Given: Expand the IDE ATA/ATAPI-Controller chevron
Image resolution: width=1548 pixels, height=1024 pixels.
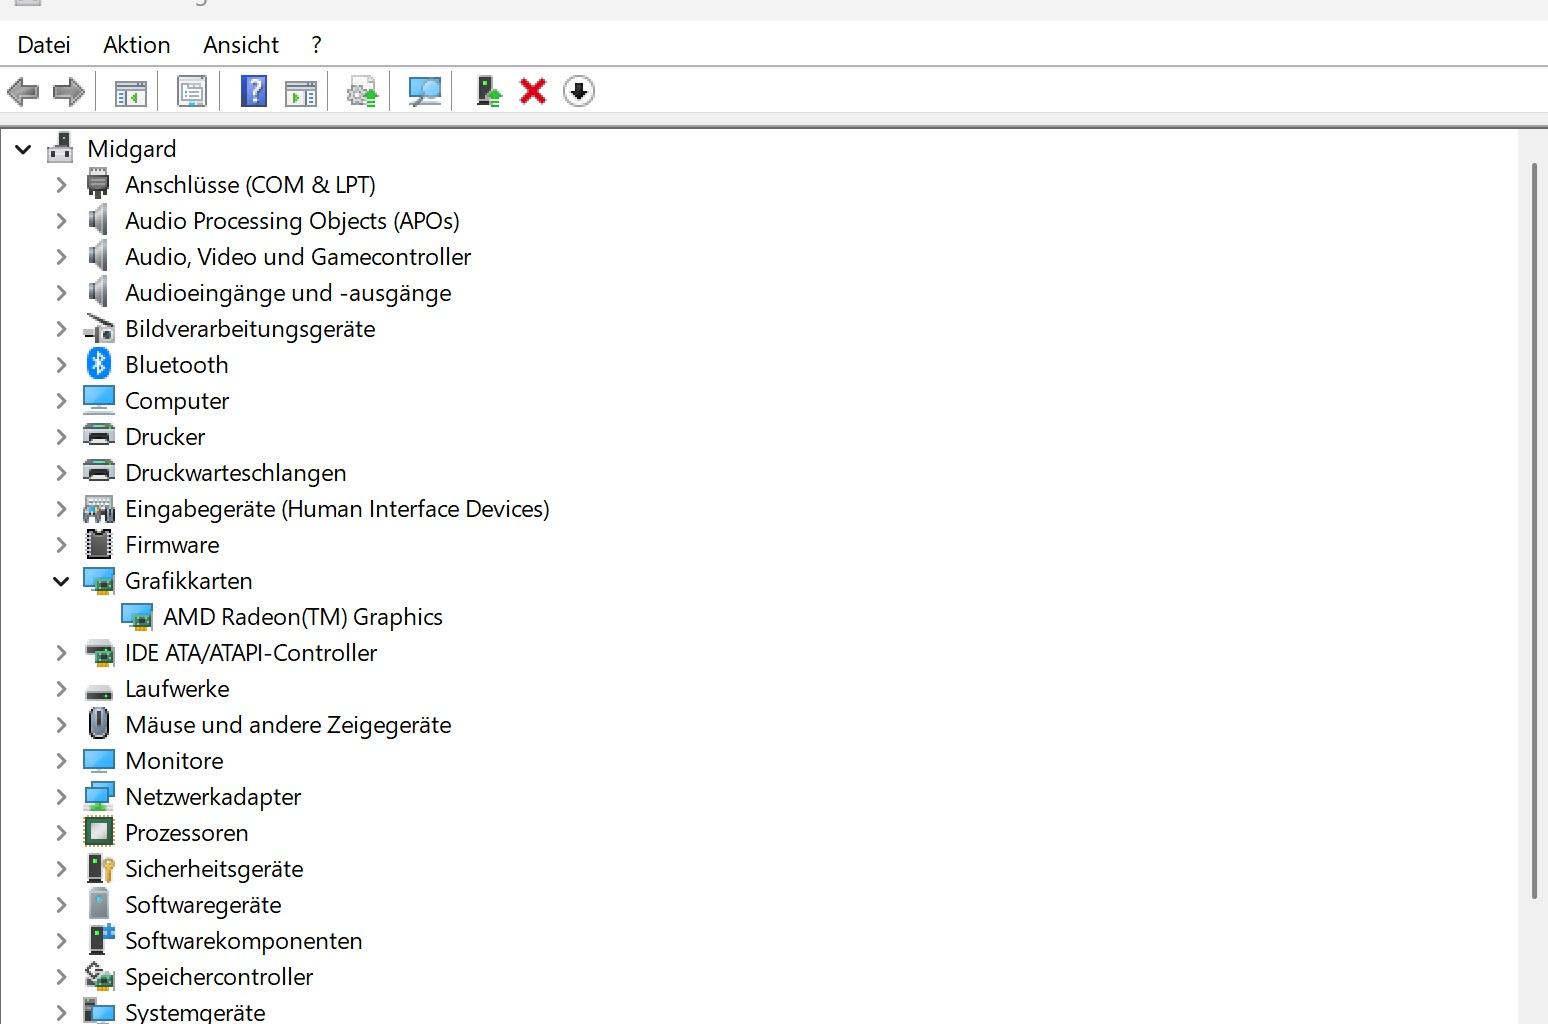Looking at the screenshot, I should coord(61,653).
